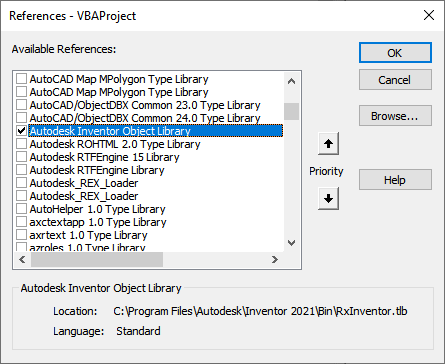Click the Cancel button
The image size is (445, 364).
pyautogui.click(x=395, y=80)
